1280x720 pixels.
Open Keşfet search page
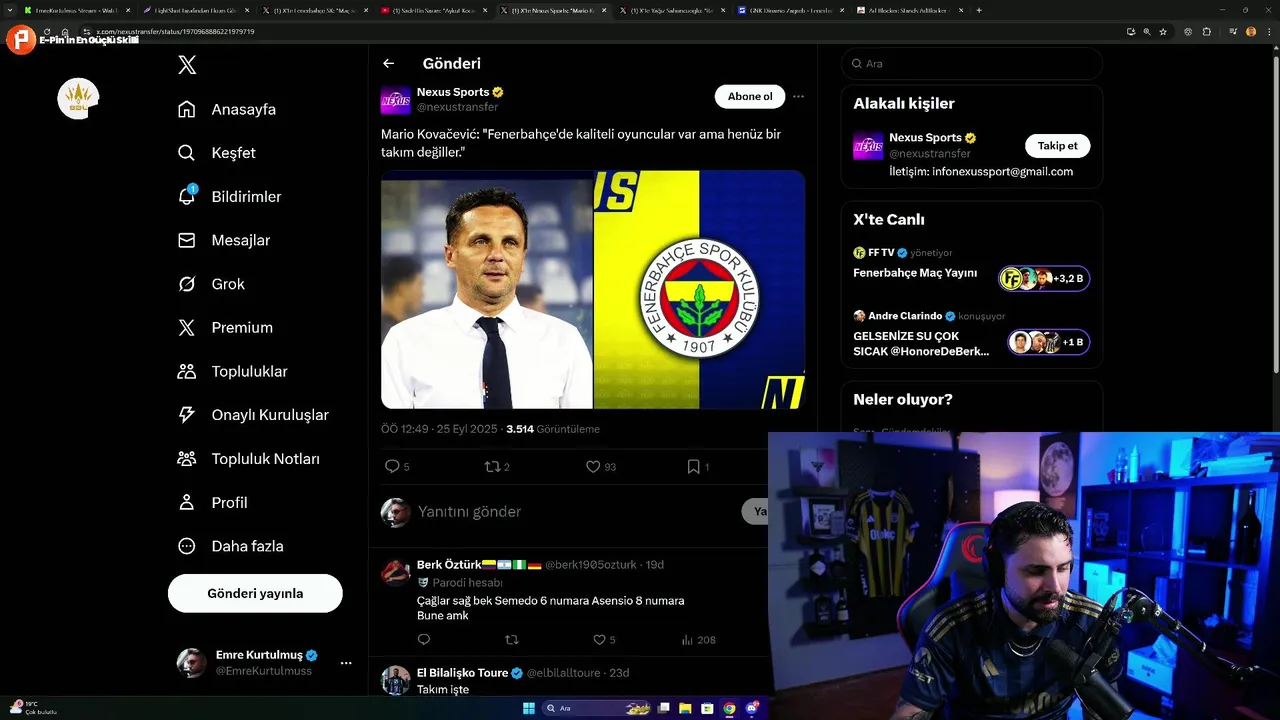[x=217, y=153]
